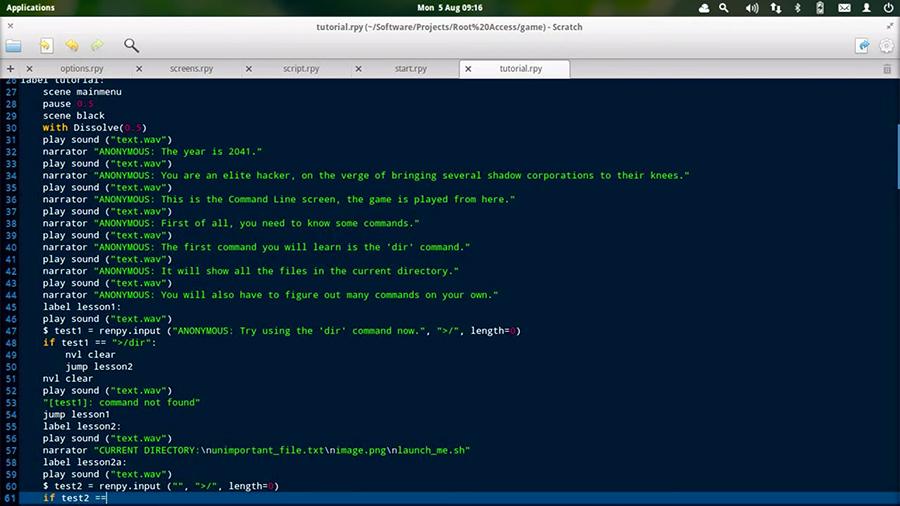Click the Share/export icon in the toolbar
Screen dimensions: 900x506
[862, 45]
